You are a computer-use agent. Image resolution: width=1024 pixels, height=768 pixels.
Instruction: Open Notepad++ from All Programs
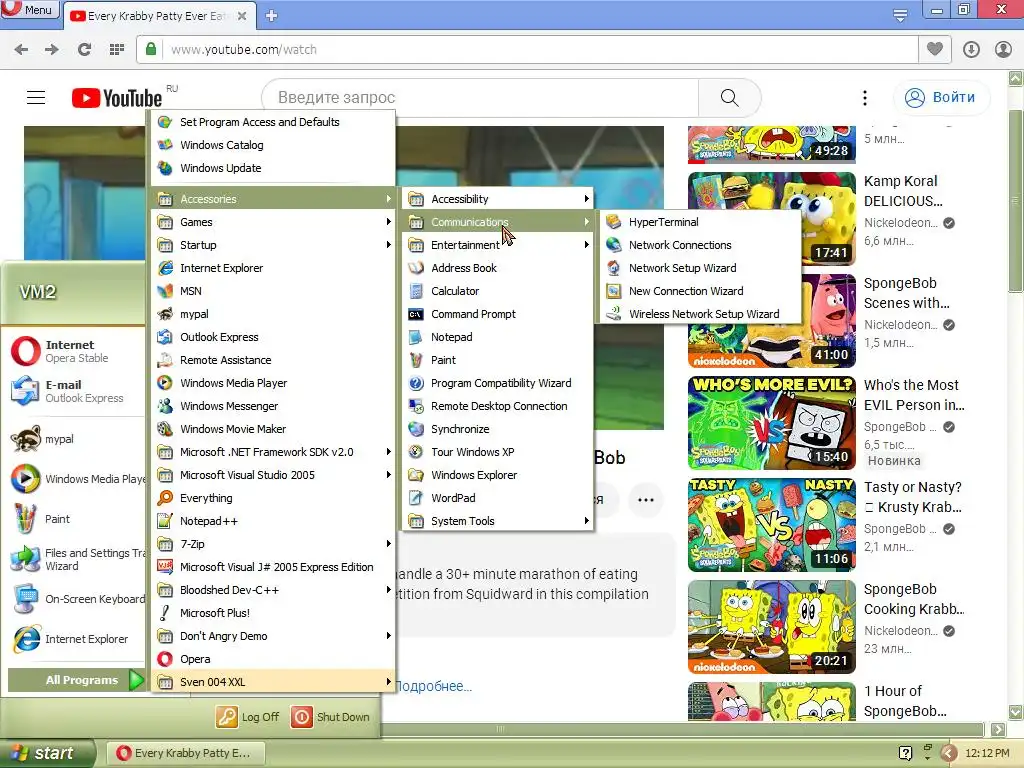click(x=273, y=520)
